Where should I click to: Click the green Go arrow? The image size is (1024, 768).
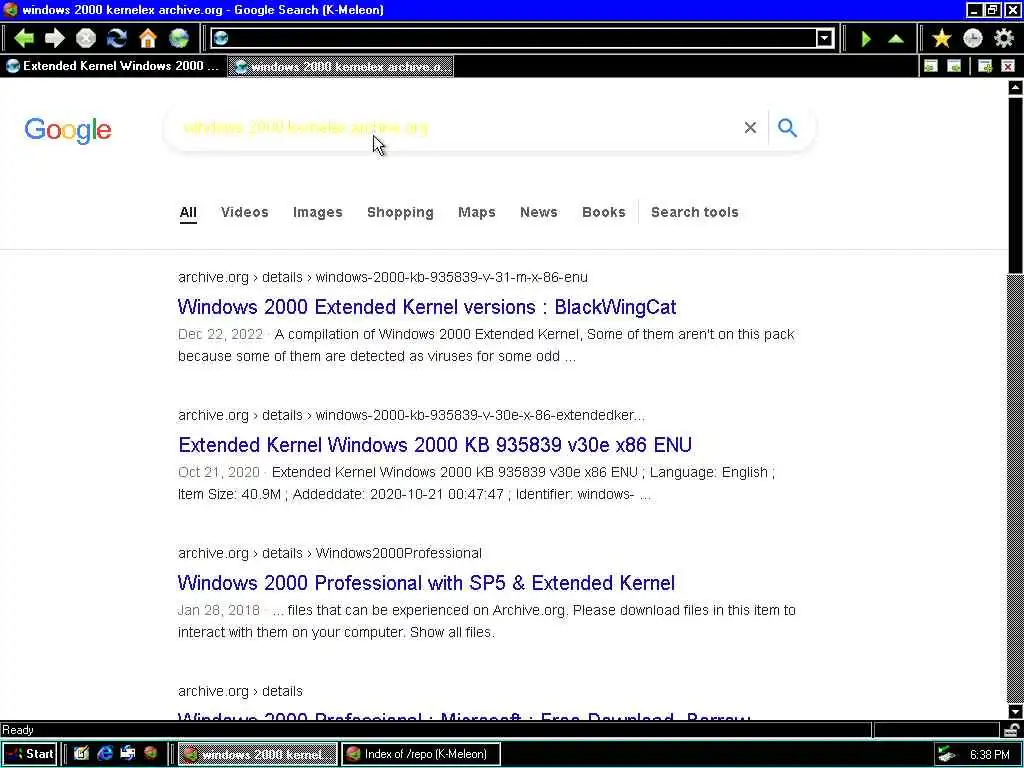(x=866, y=39)
